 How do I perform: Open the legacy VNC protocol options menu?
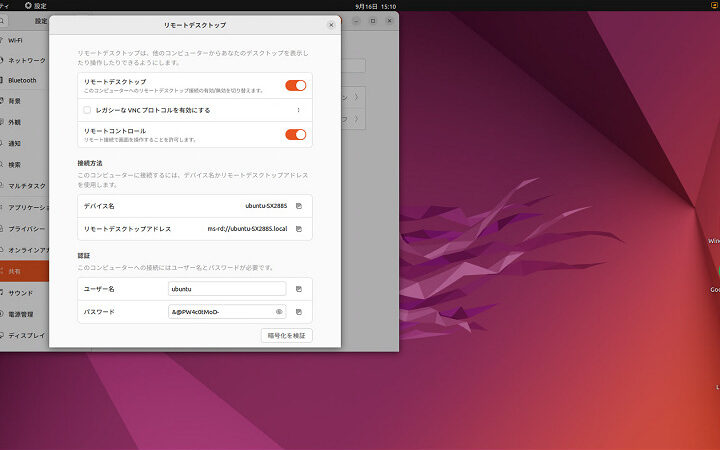pos(298,110)
